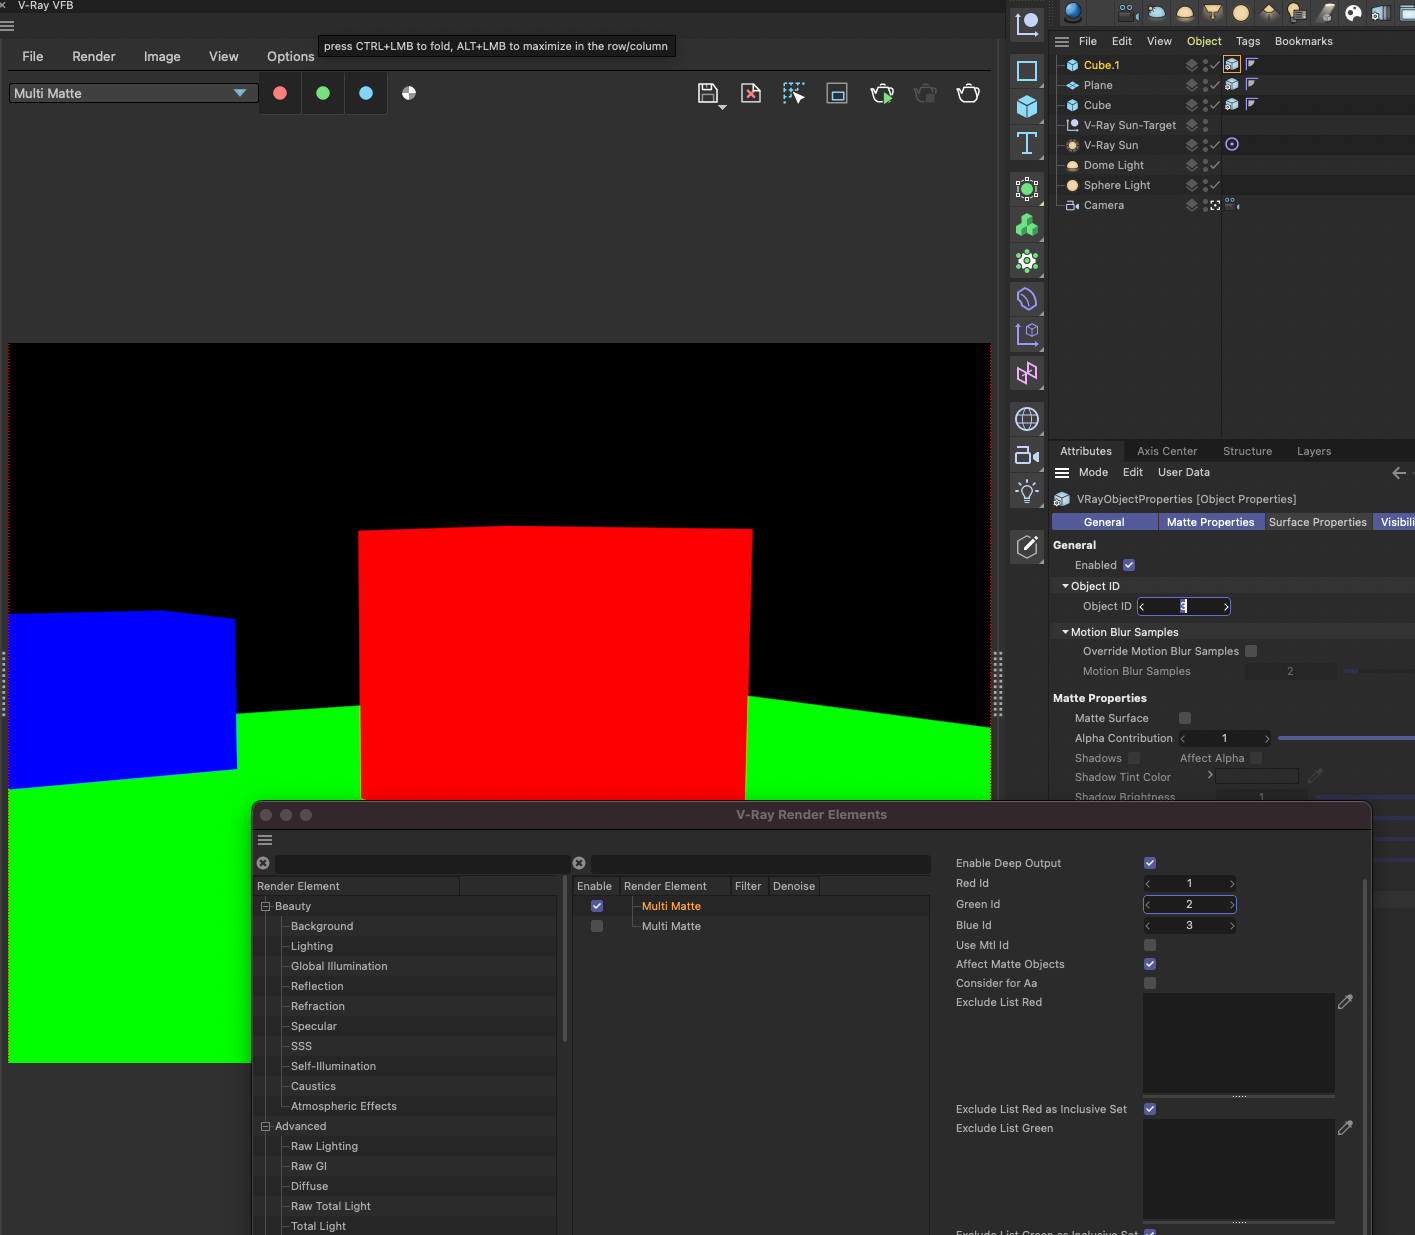Decrease Red Id value
This screenshot has height=1235, width=1415.
coord(1148,884)
